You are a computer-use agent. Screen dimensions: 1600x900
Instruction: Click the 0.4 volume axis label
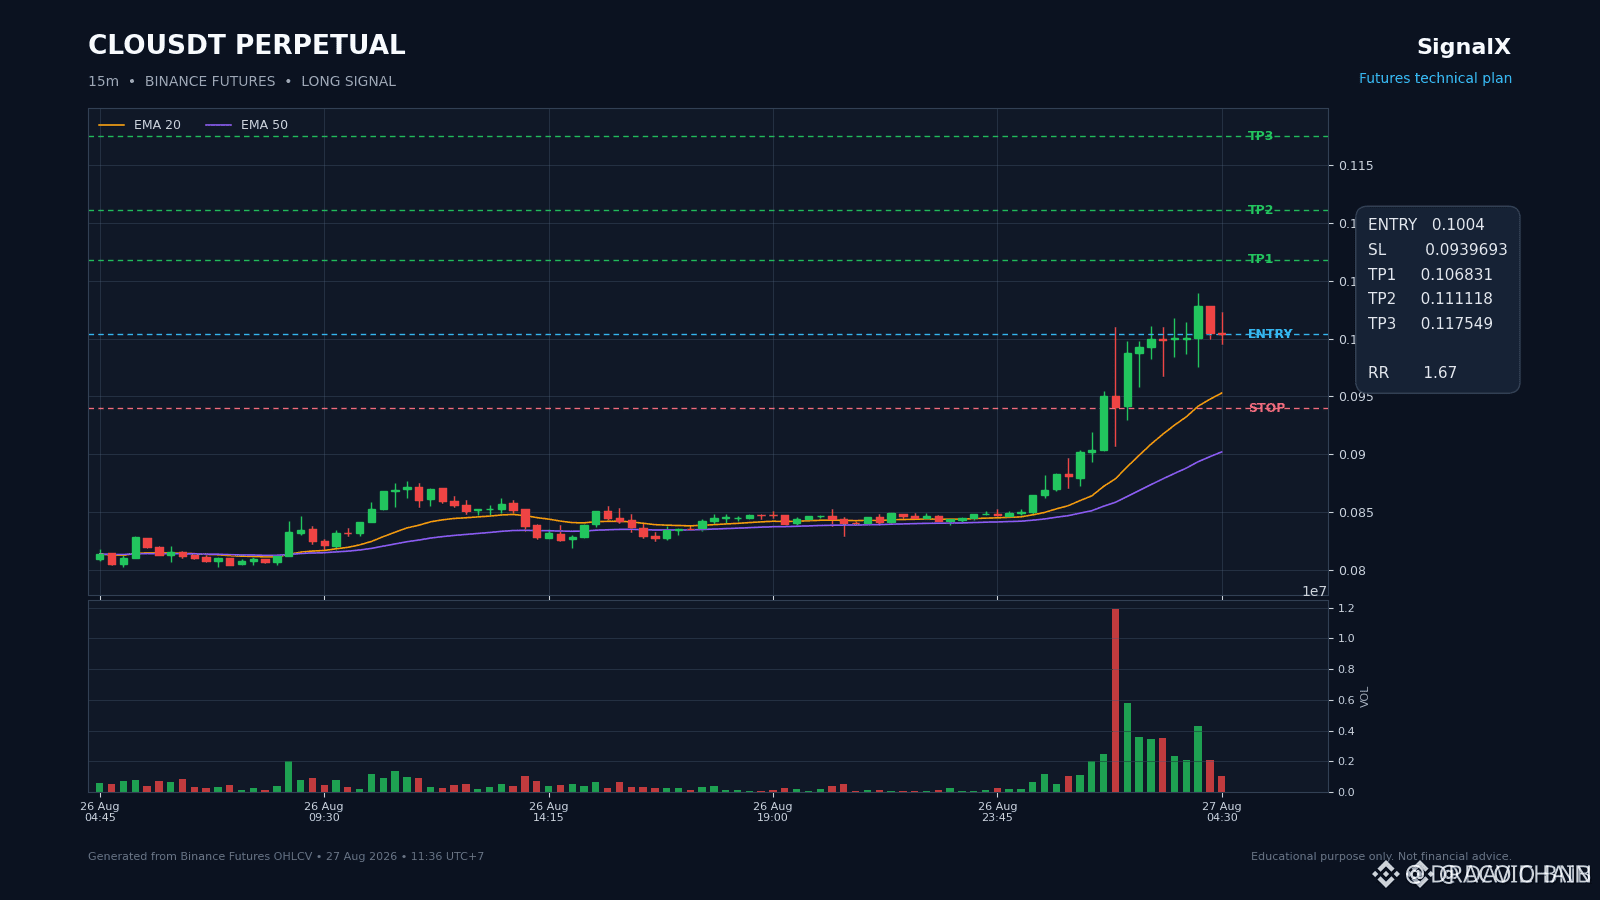(x=1346, y=731)
